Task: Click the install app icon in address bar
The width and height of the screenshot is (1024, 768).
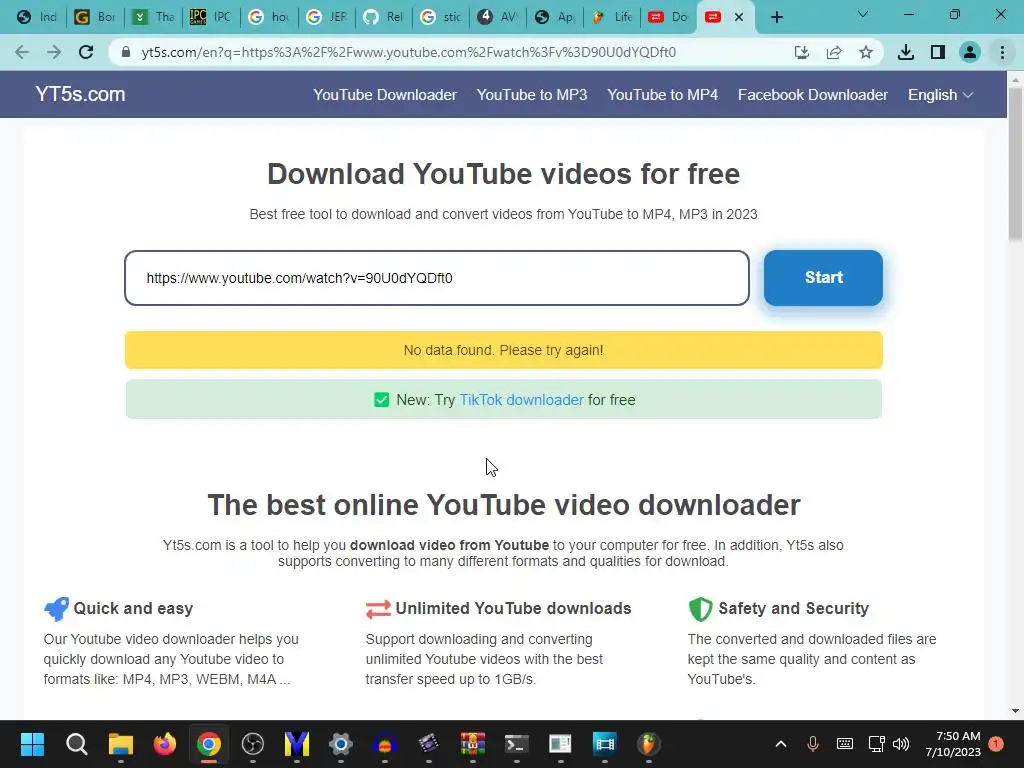Action: (x=801, y=52)
